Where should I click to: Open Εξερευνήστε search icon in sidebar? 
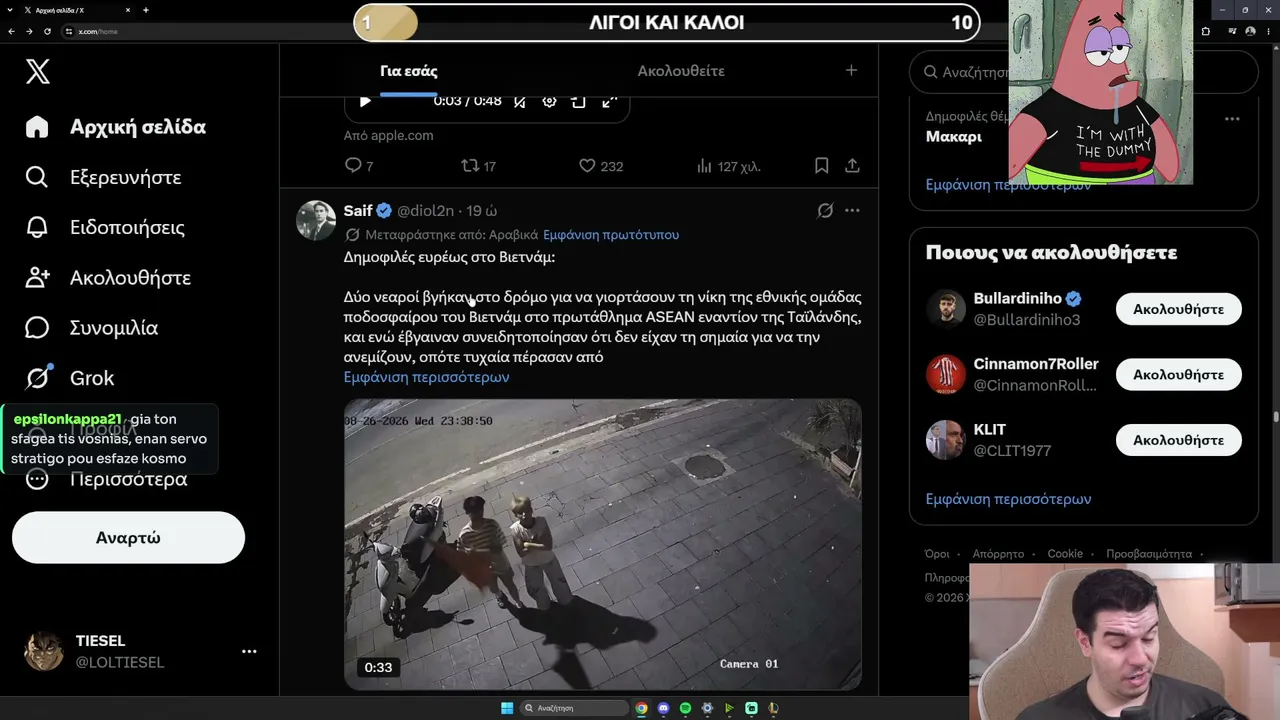point(37,177)
